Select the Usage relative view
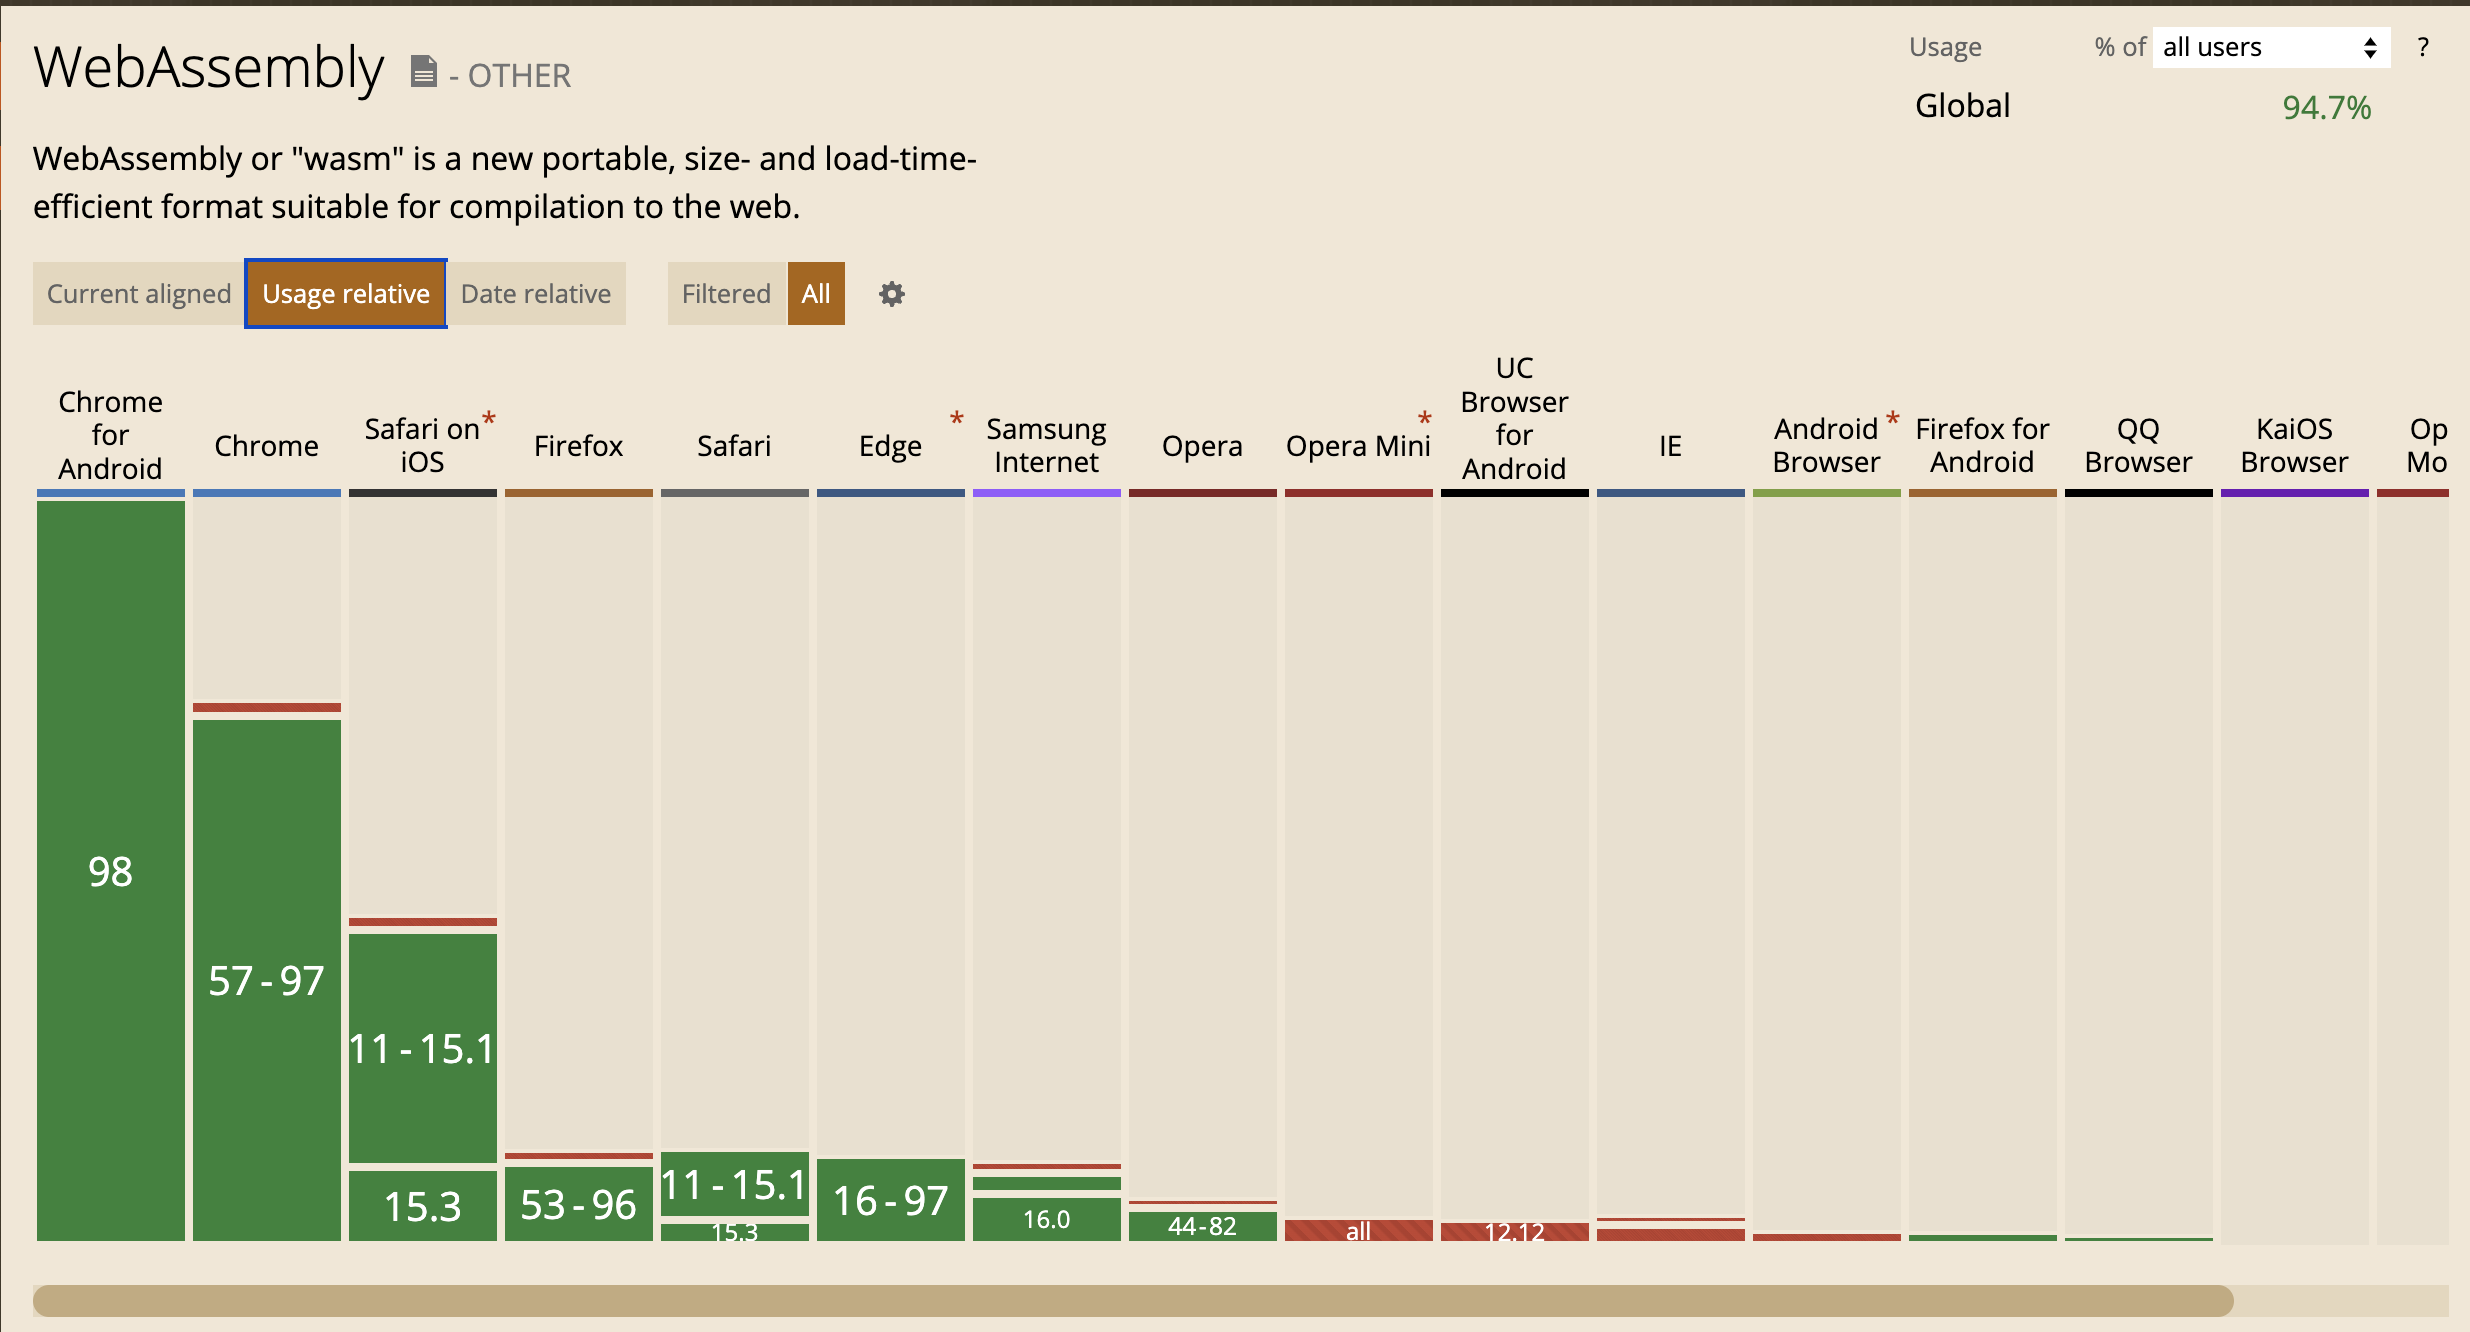Screen dimensions: 2470x1332 coord(346,294)
